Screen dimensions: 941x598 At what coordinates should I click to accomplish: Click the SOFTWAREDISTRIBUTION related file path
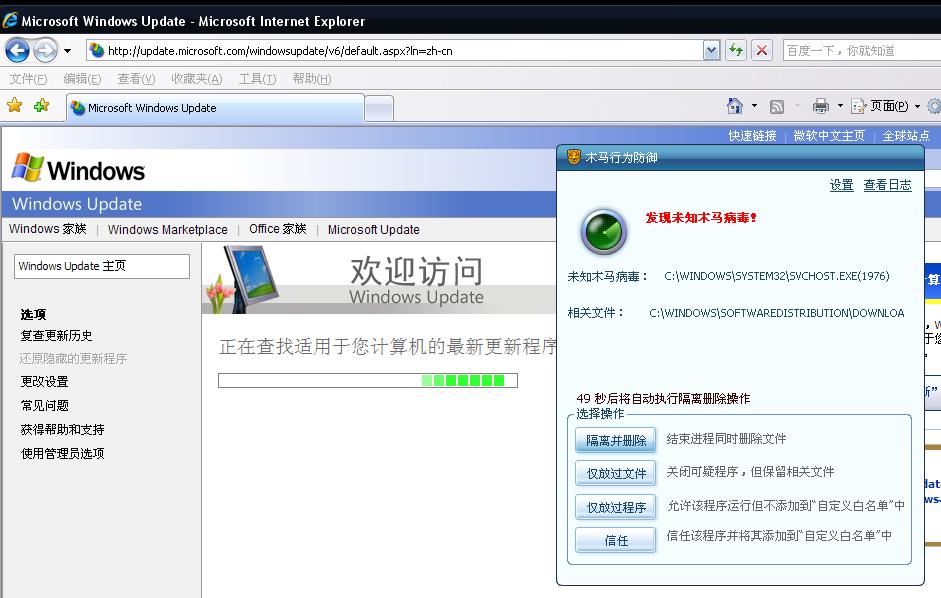[x=777, y=313]
